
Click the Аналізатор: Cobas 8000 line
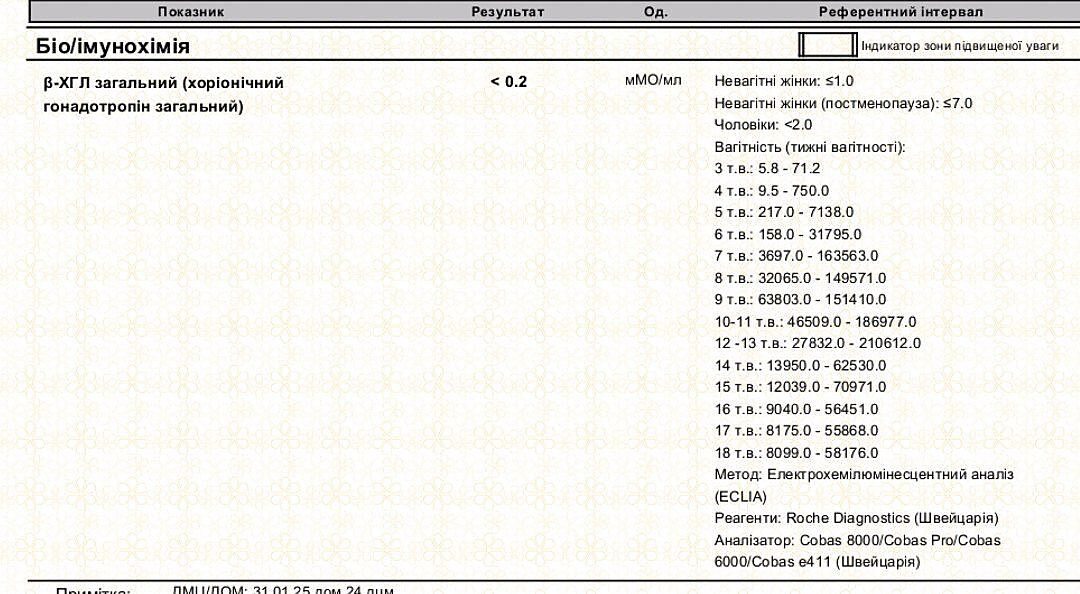coord(857,540)
